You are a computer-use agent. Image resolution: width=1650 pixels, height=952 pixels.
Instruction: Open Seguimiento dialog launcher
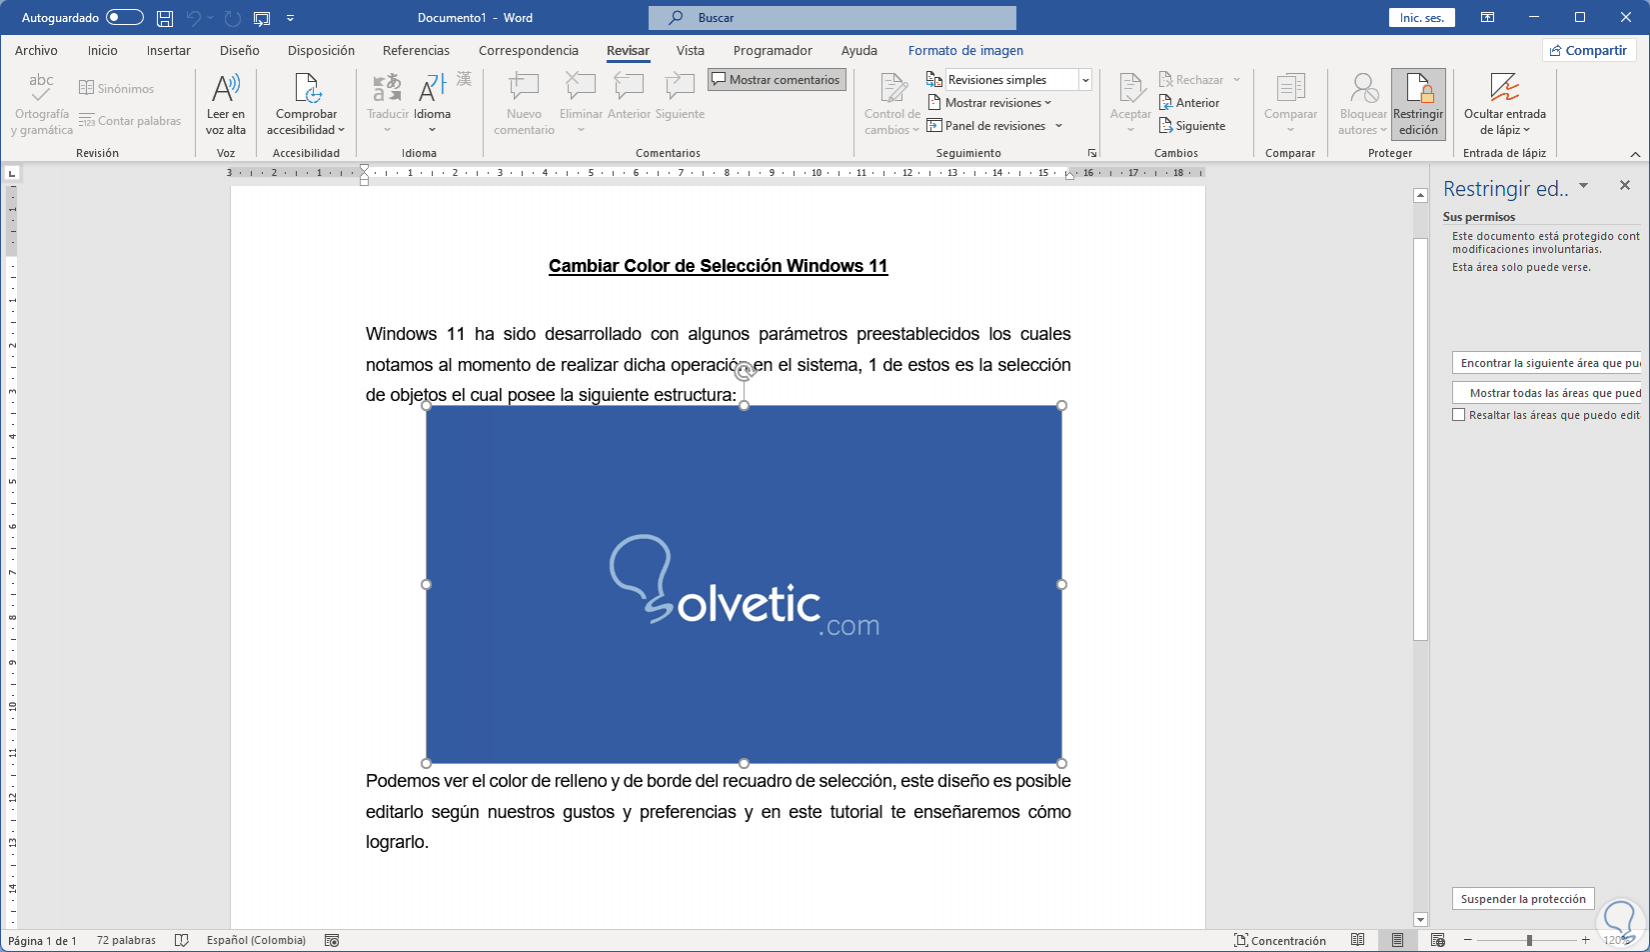(x=1092, y=153)
